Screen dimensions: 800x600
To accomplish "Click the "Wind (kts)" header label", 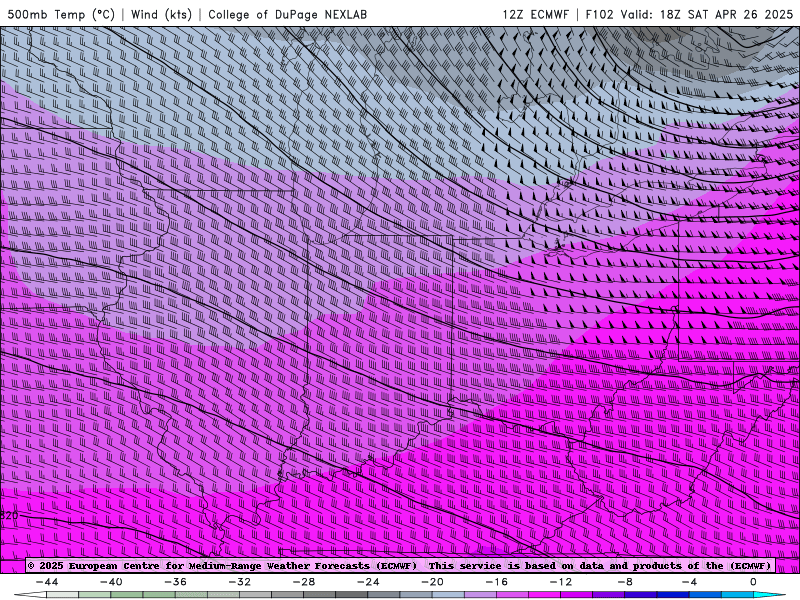I will pos(161,14).
